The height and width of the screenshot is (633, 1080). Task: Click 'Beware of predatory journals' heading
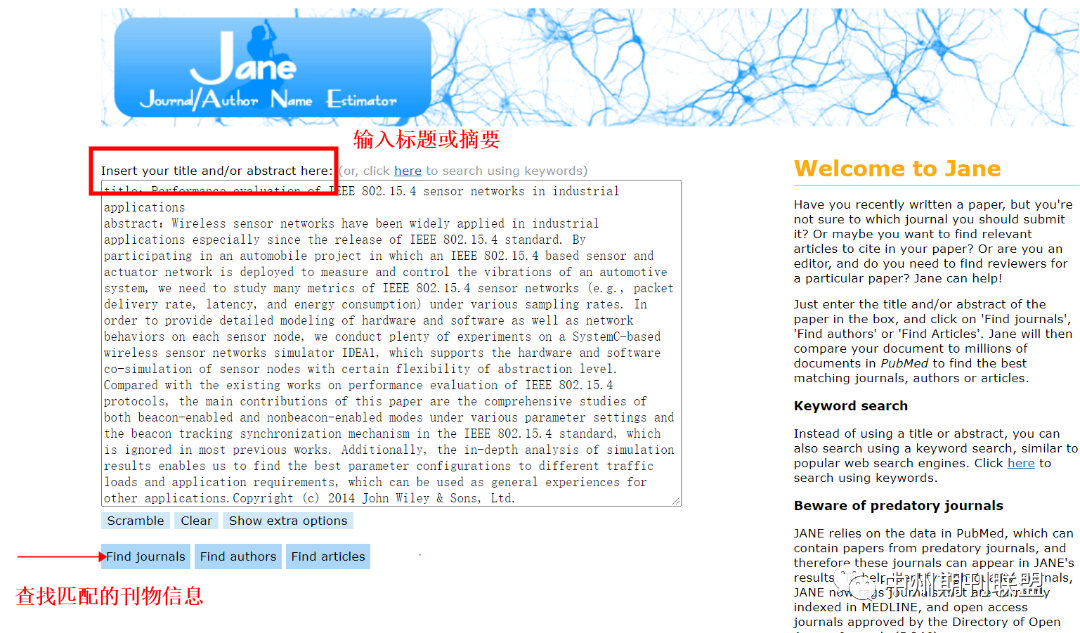[x=898, y=506]
